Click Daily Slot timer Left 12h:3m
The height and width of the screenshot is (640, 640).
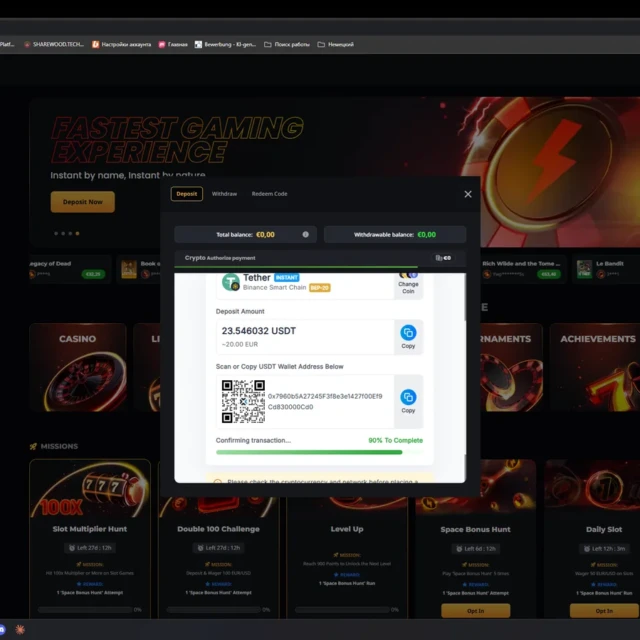click(604, 549)
